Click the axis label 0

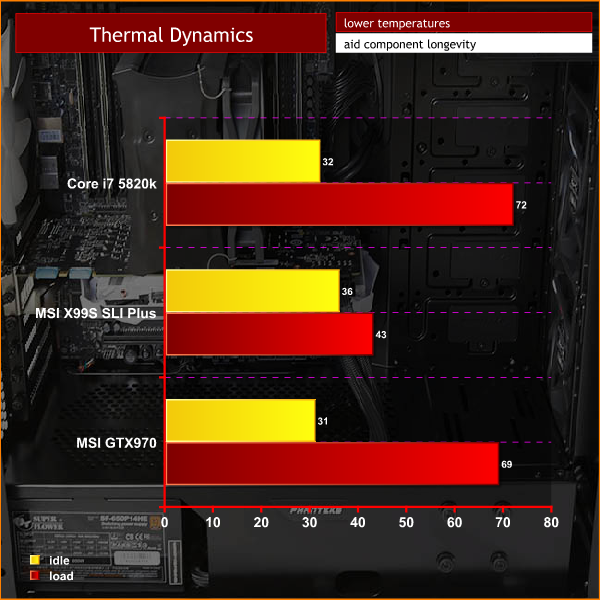click(165, 522)
